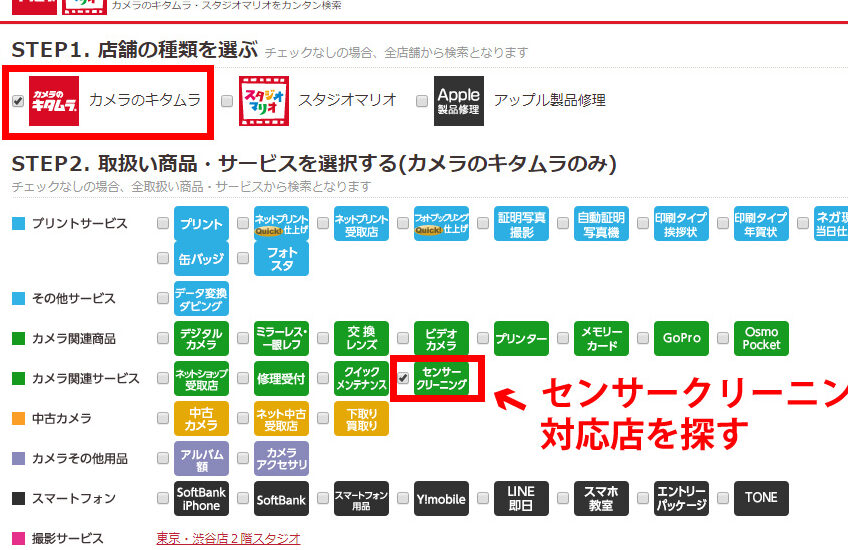Screen dimensions: 848x550
Task: Open the 東京・渋谷店２階スタジオ link
Action: point(228,538)
